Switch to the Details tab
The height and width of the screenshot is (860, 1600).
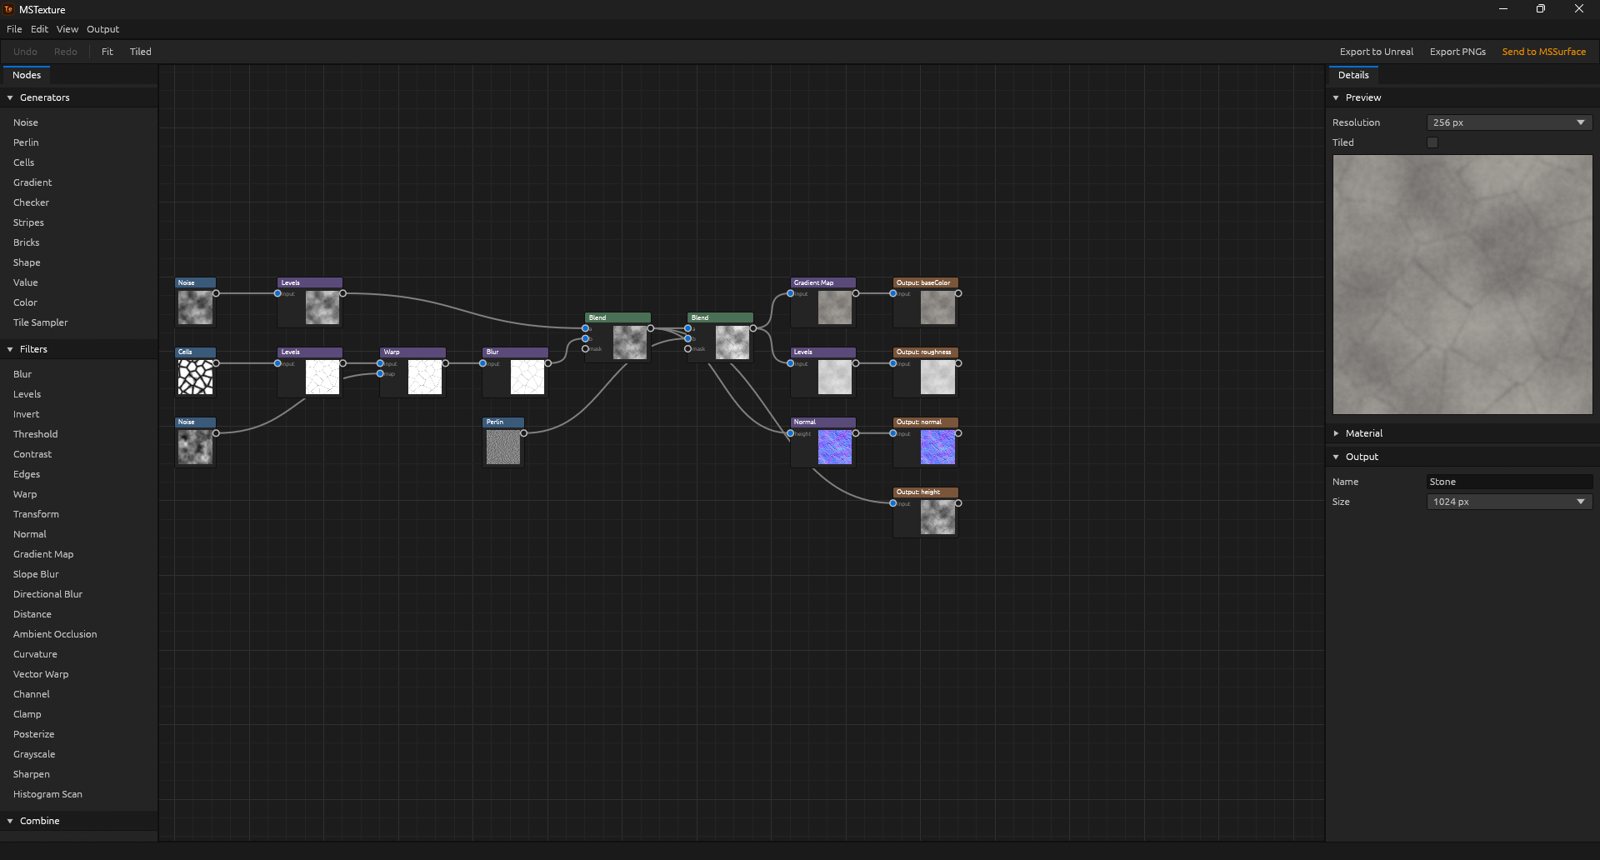1353,75
